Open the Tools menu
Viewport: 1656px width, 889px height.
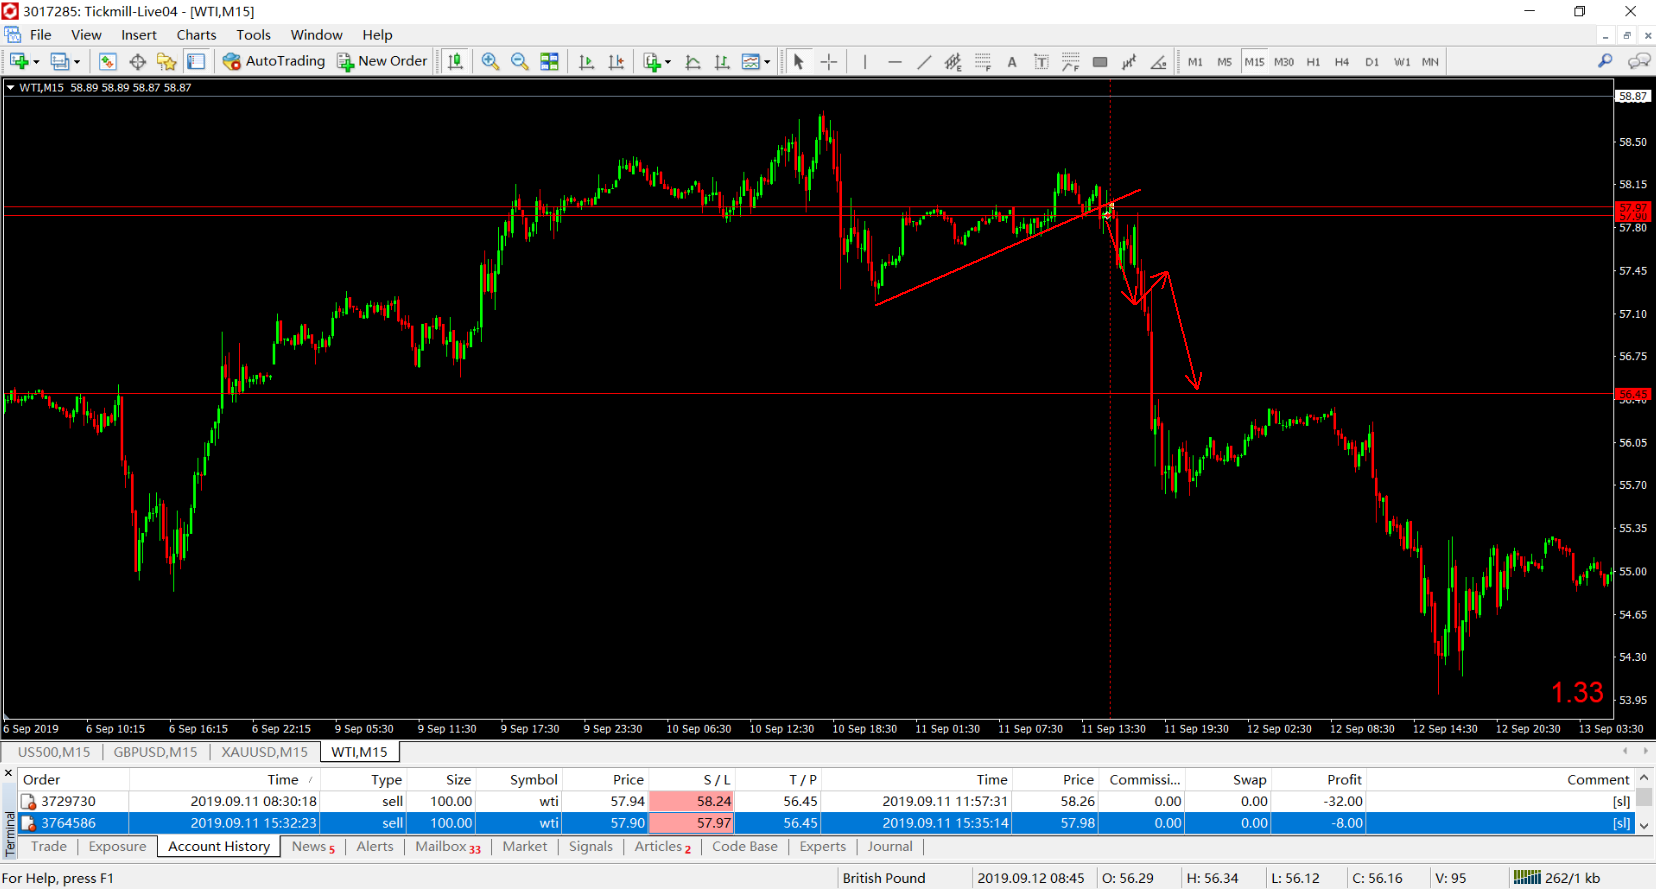point(254,35)
